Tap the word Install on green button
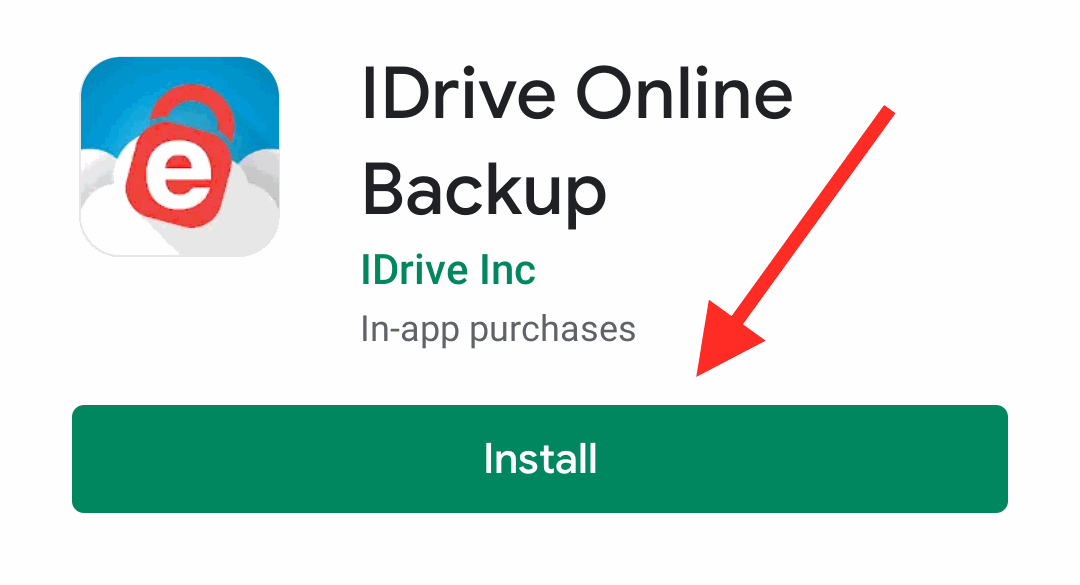The image size is (1080, 585). pyautogui.click(x=540, y=459)
